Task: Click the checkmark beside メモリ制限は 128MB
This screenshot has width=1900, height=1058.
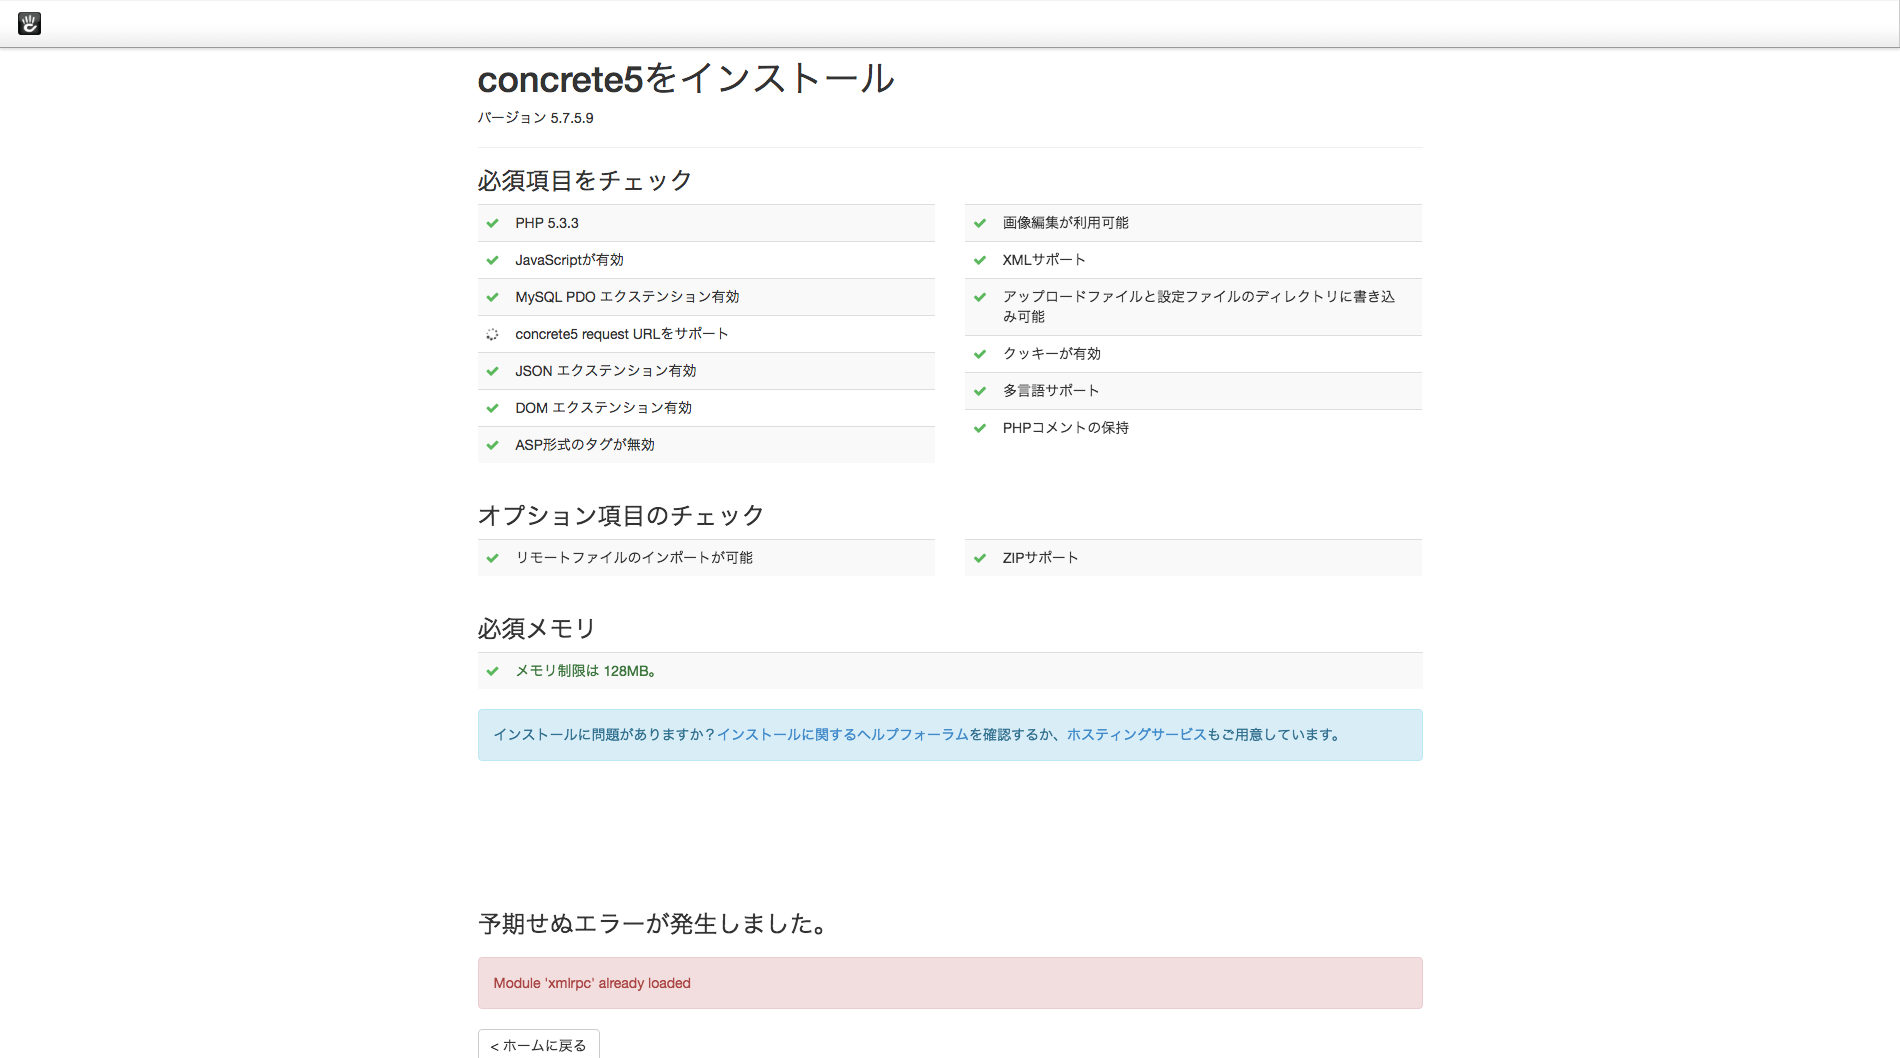Action: click(492, 671)
